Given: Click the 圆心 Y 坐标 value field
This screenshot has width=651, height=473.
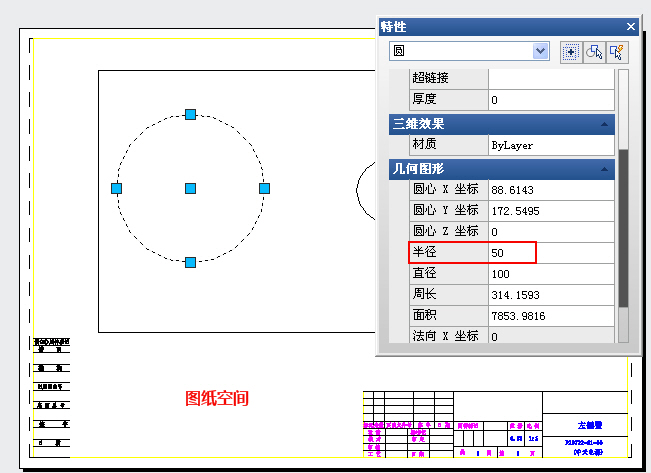Looking at the screenshot, I should [x=550, y=211].
